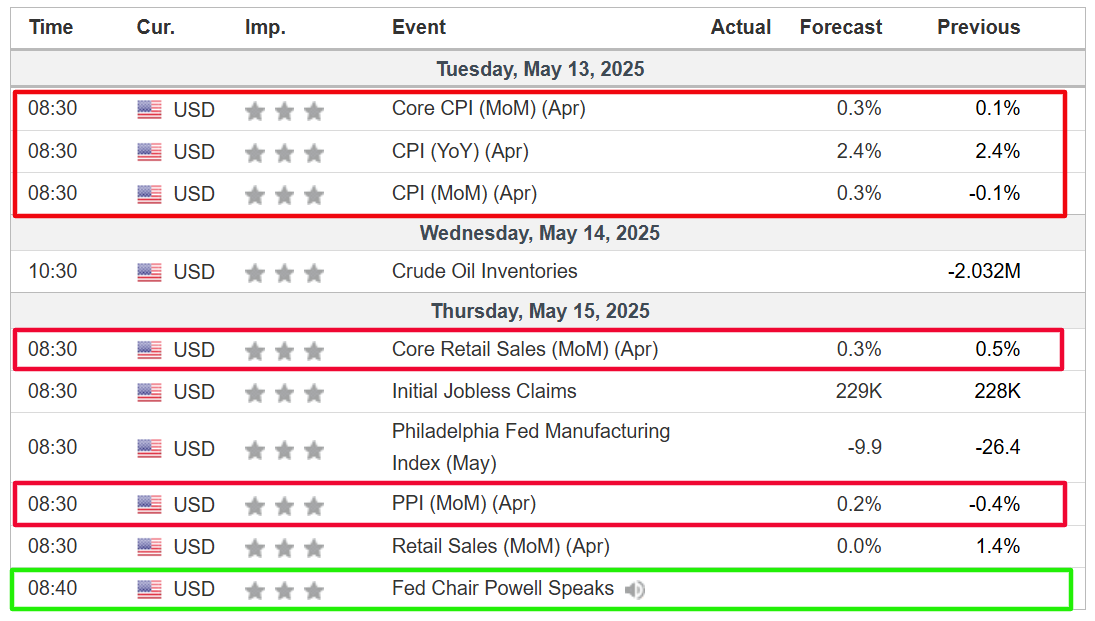1095x621 pixels.
Task: Click the Cur. column header
Action: tap(156, 27)
